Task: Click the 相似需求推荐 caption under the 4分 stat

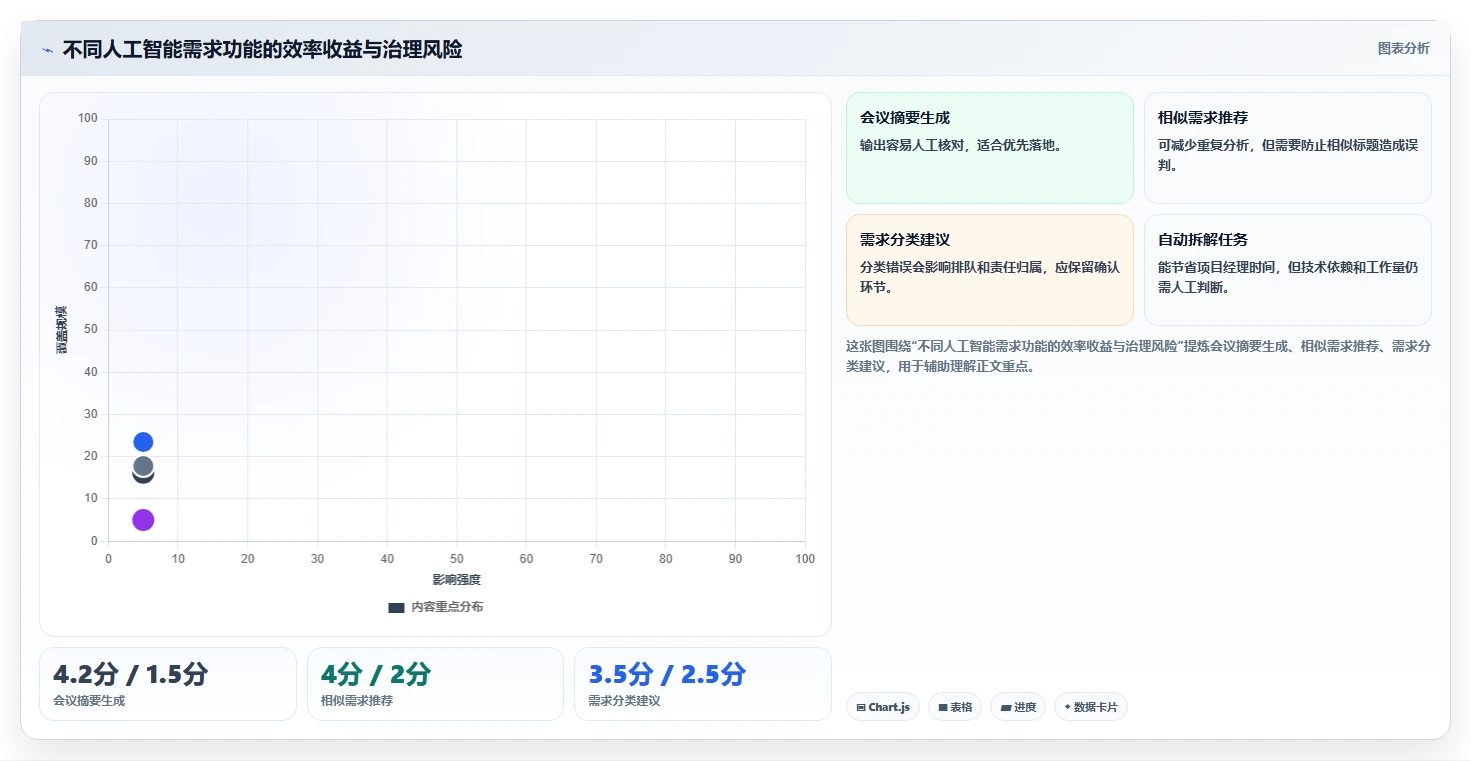Action: coord(357,701)
